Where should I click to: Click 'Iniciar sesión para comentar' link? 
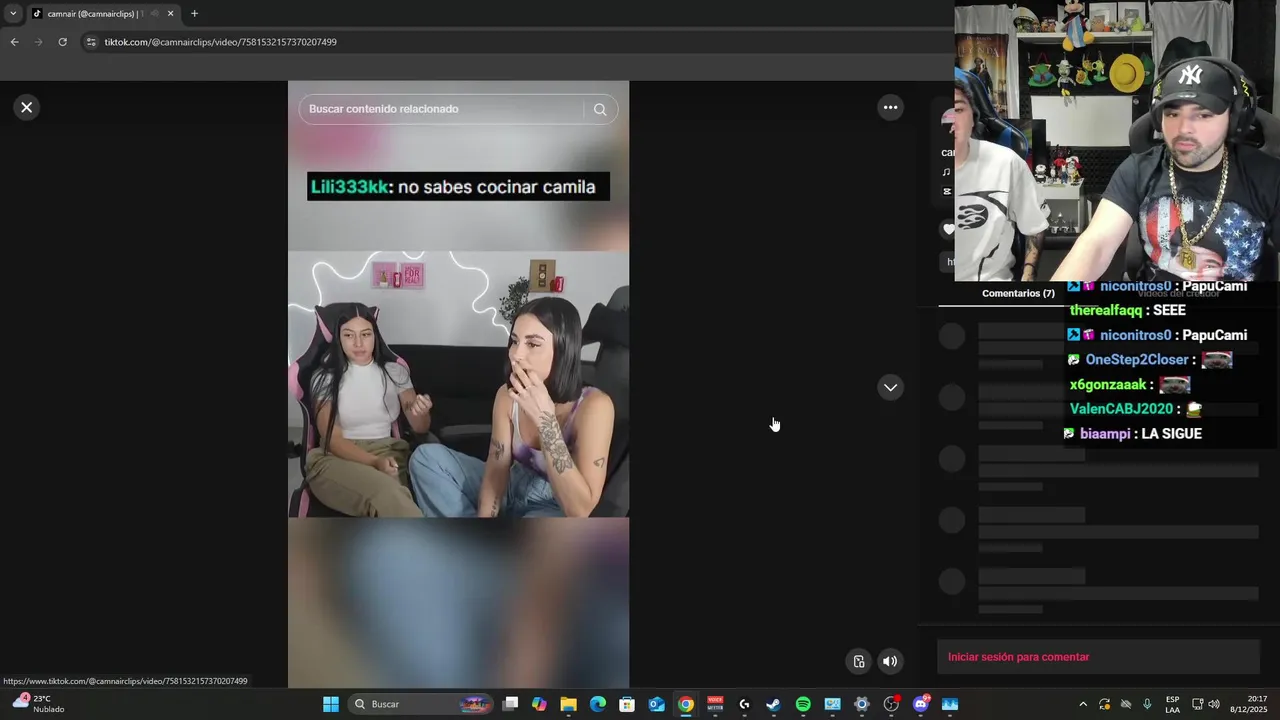coord(1018,657)
